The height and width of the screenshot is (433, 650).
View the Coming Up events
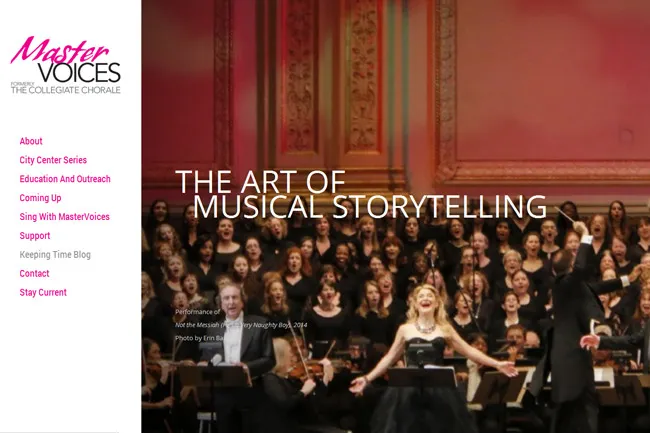pos(40,198)
